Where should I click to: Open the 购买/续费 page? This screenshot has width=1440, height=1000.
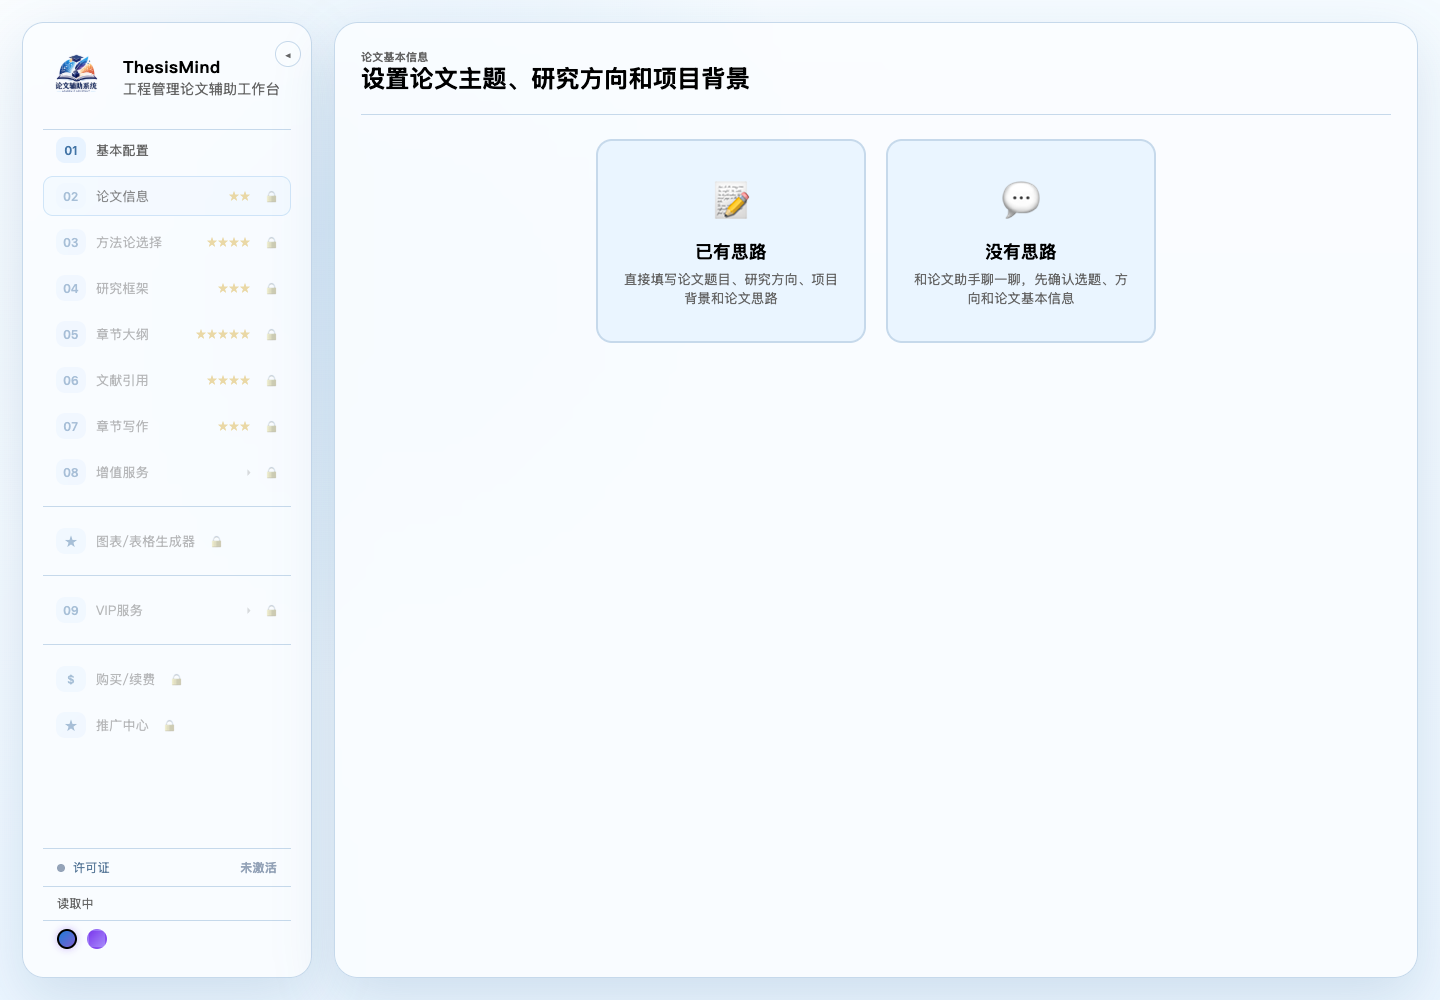(167, 679)
